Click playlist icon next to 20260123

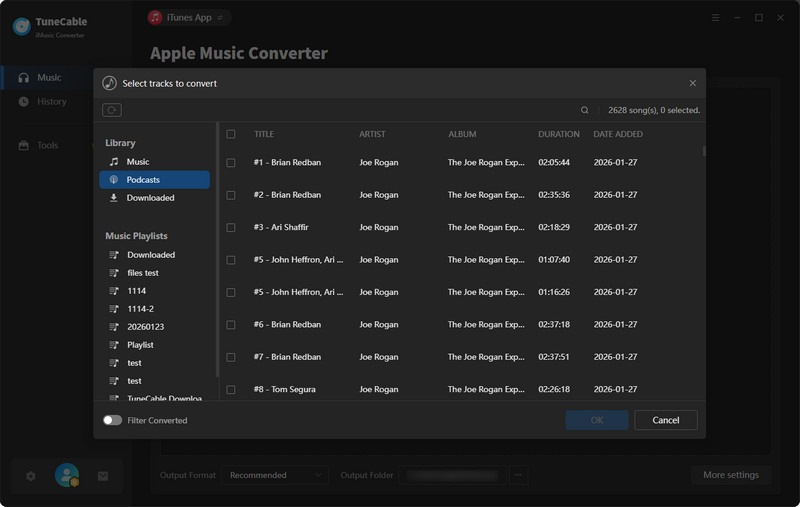(x=114, y=327)
